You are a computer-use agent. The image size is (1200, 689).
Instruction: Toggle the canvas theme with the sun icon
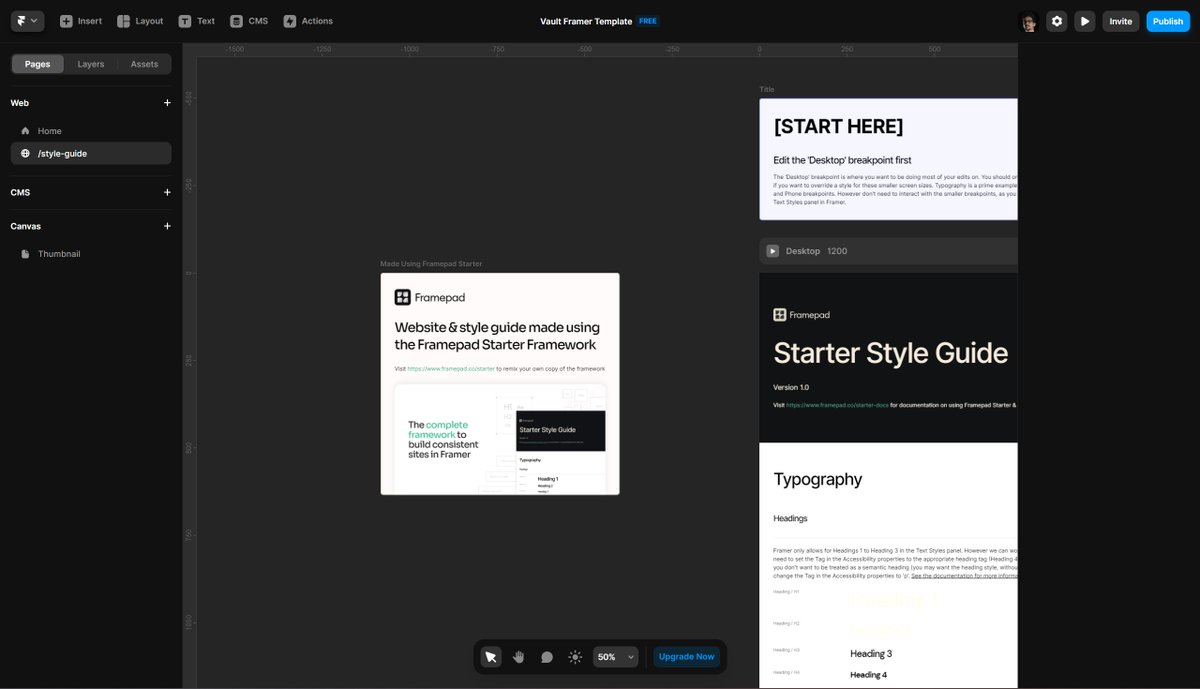point(575,657)
